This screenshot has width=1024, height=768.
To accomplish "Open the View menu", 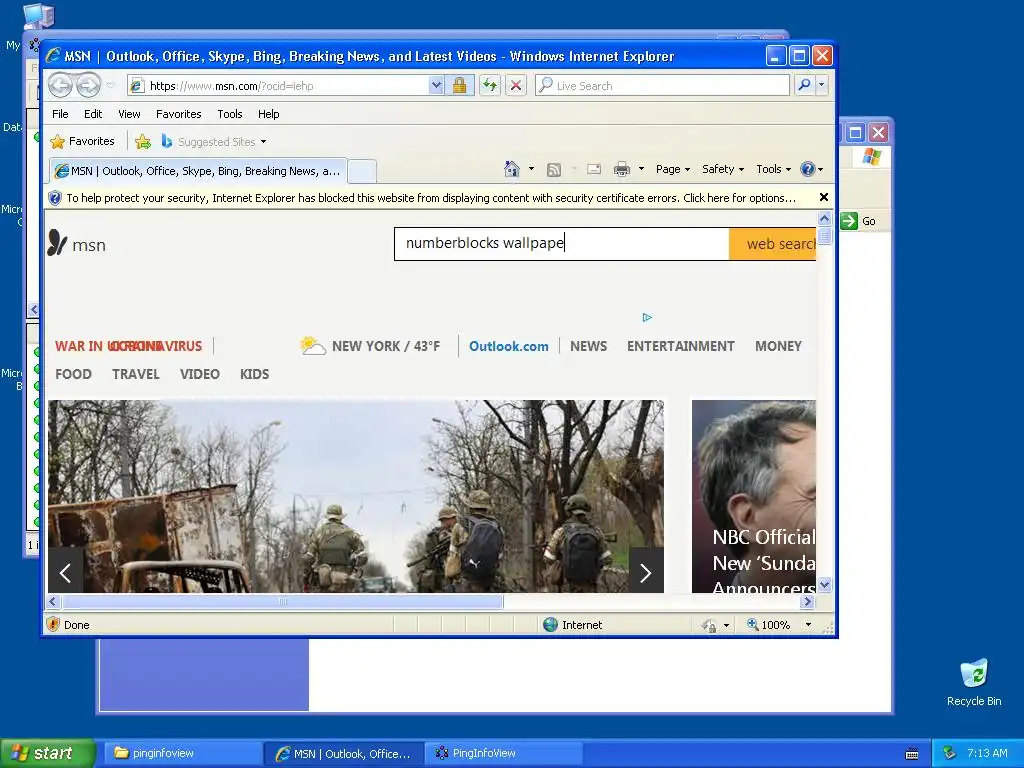I will (x=129, y=114).
